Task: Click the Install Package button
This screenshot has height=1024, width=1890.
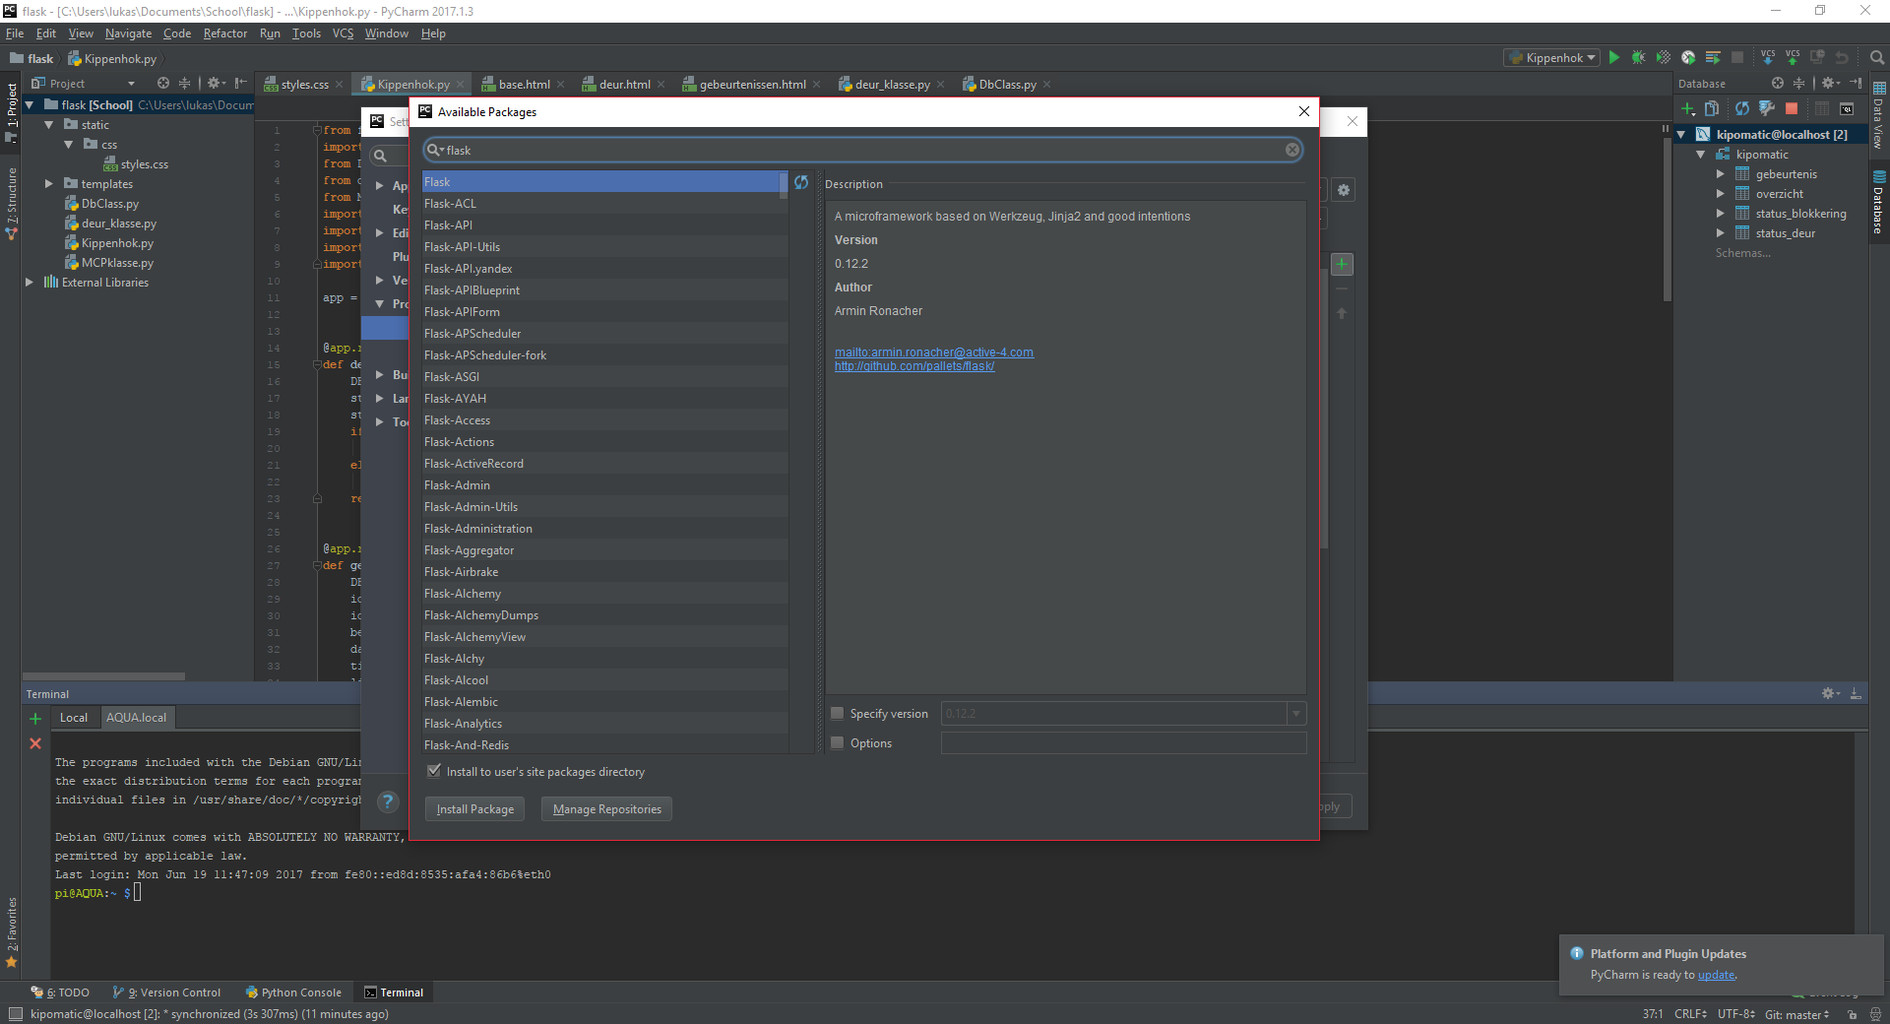Action: click(x=475, y=809)
